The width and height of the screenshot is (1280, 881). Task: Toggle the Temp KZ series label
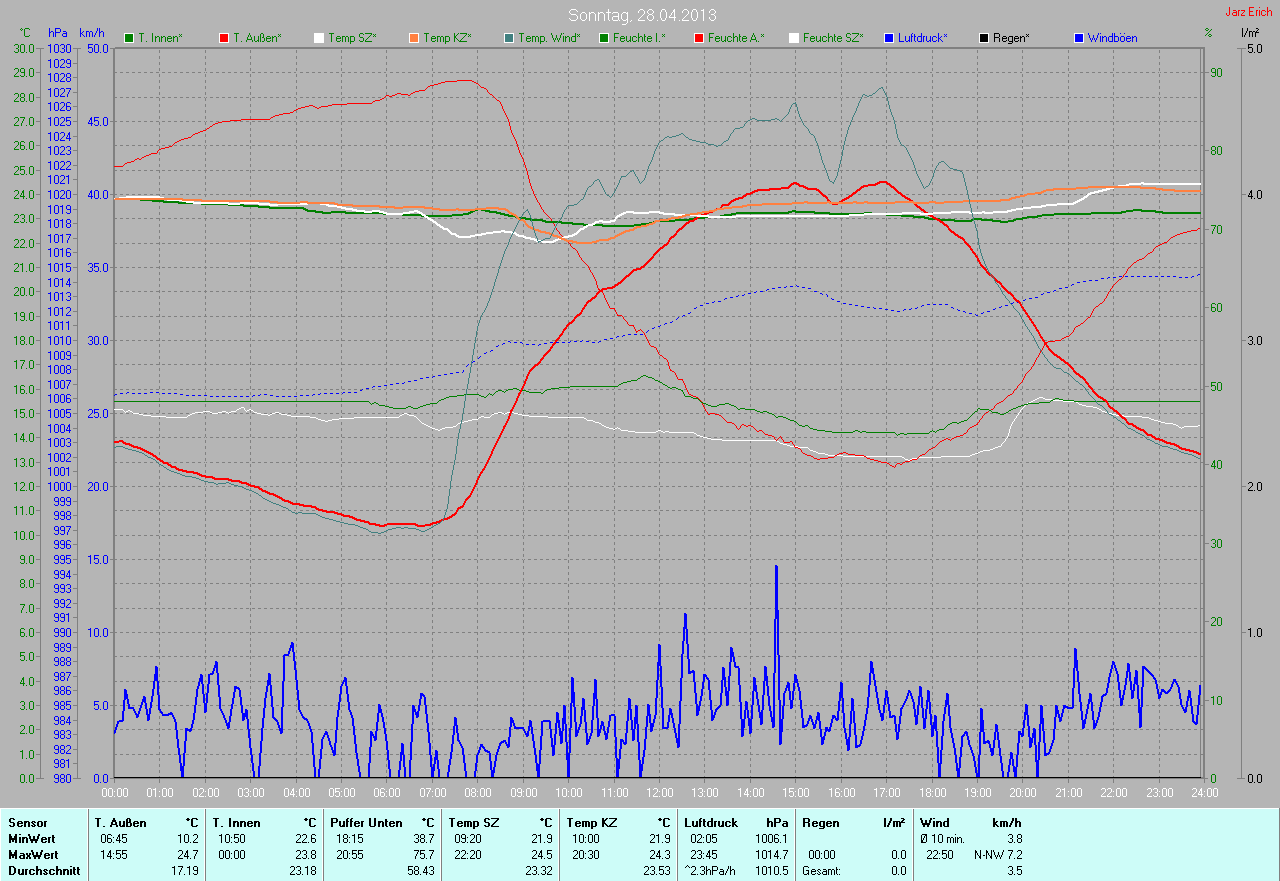coord(446,38)
